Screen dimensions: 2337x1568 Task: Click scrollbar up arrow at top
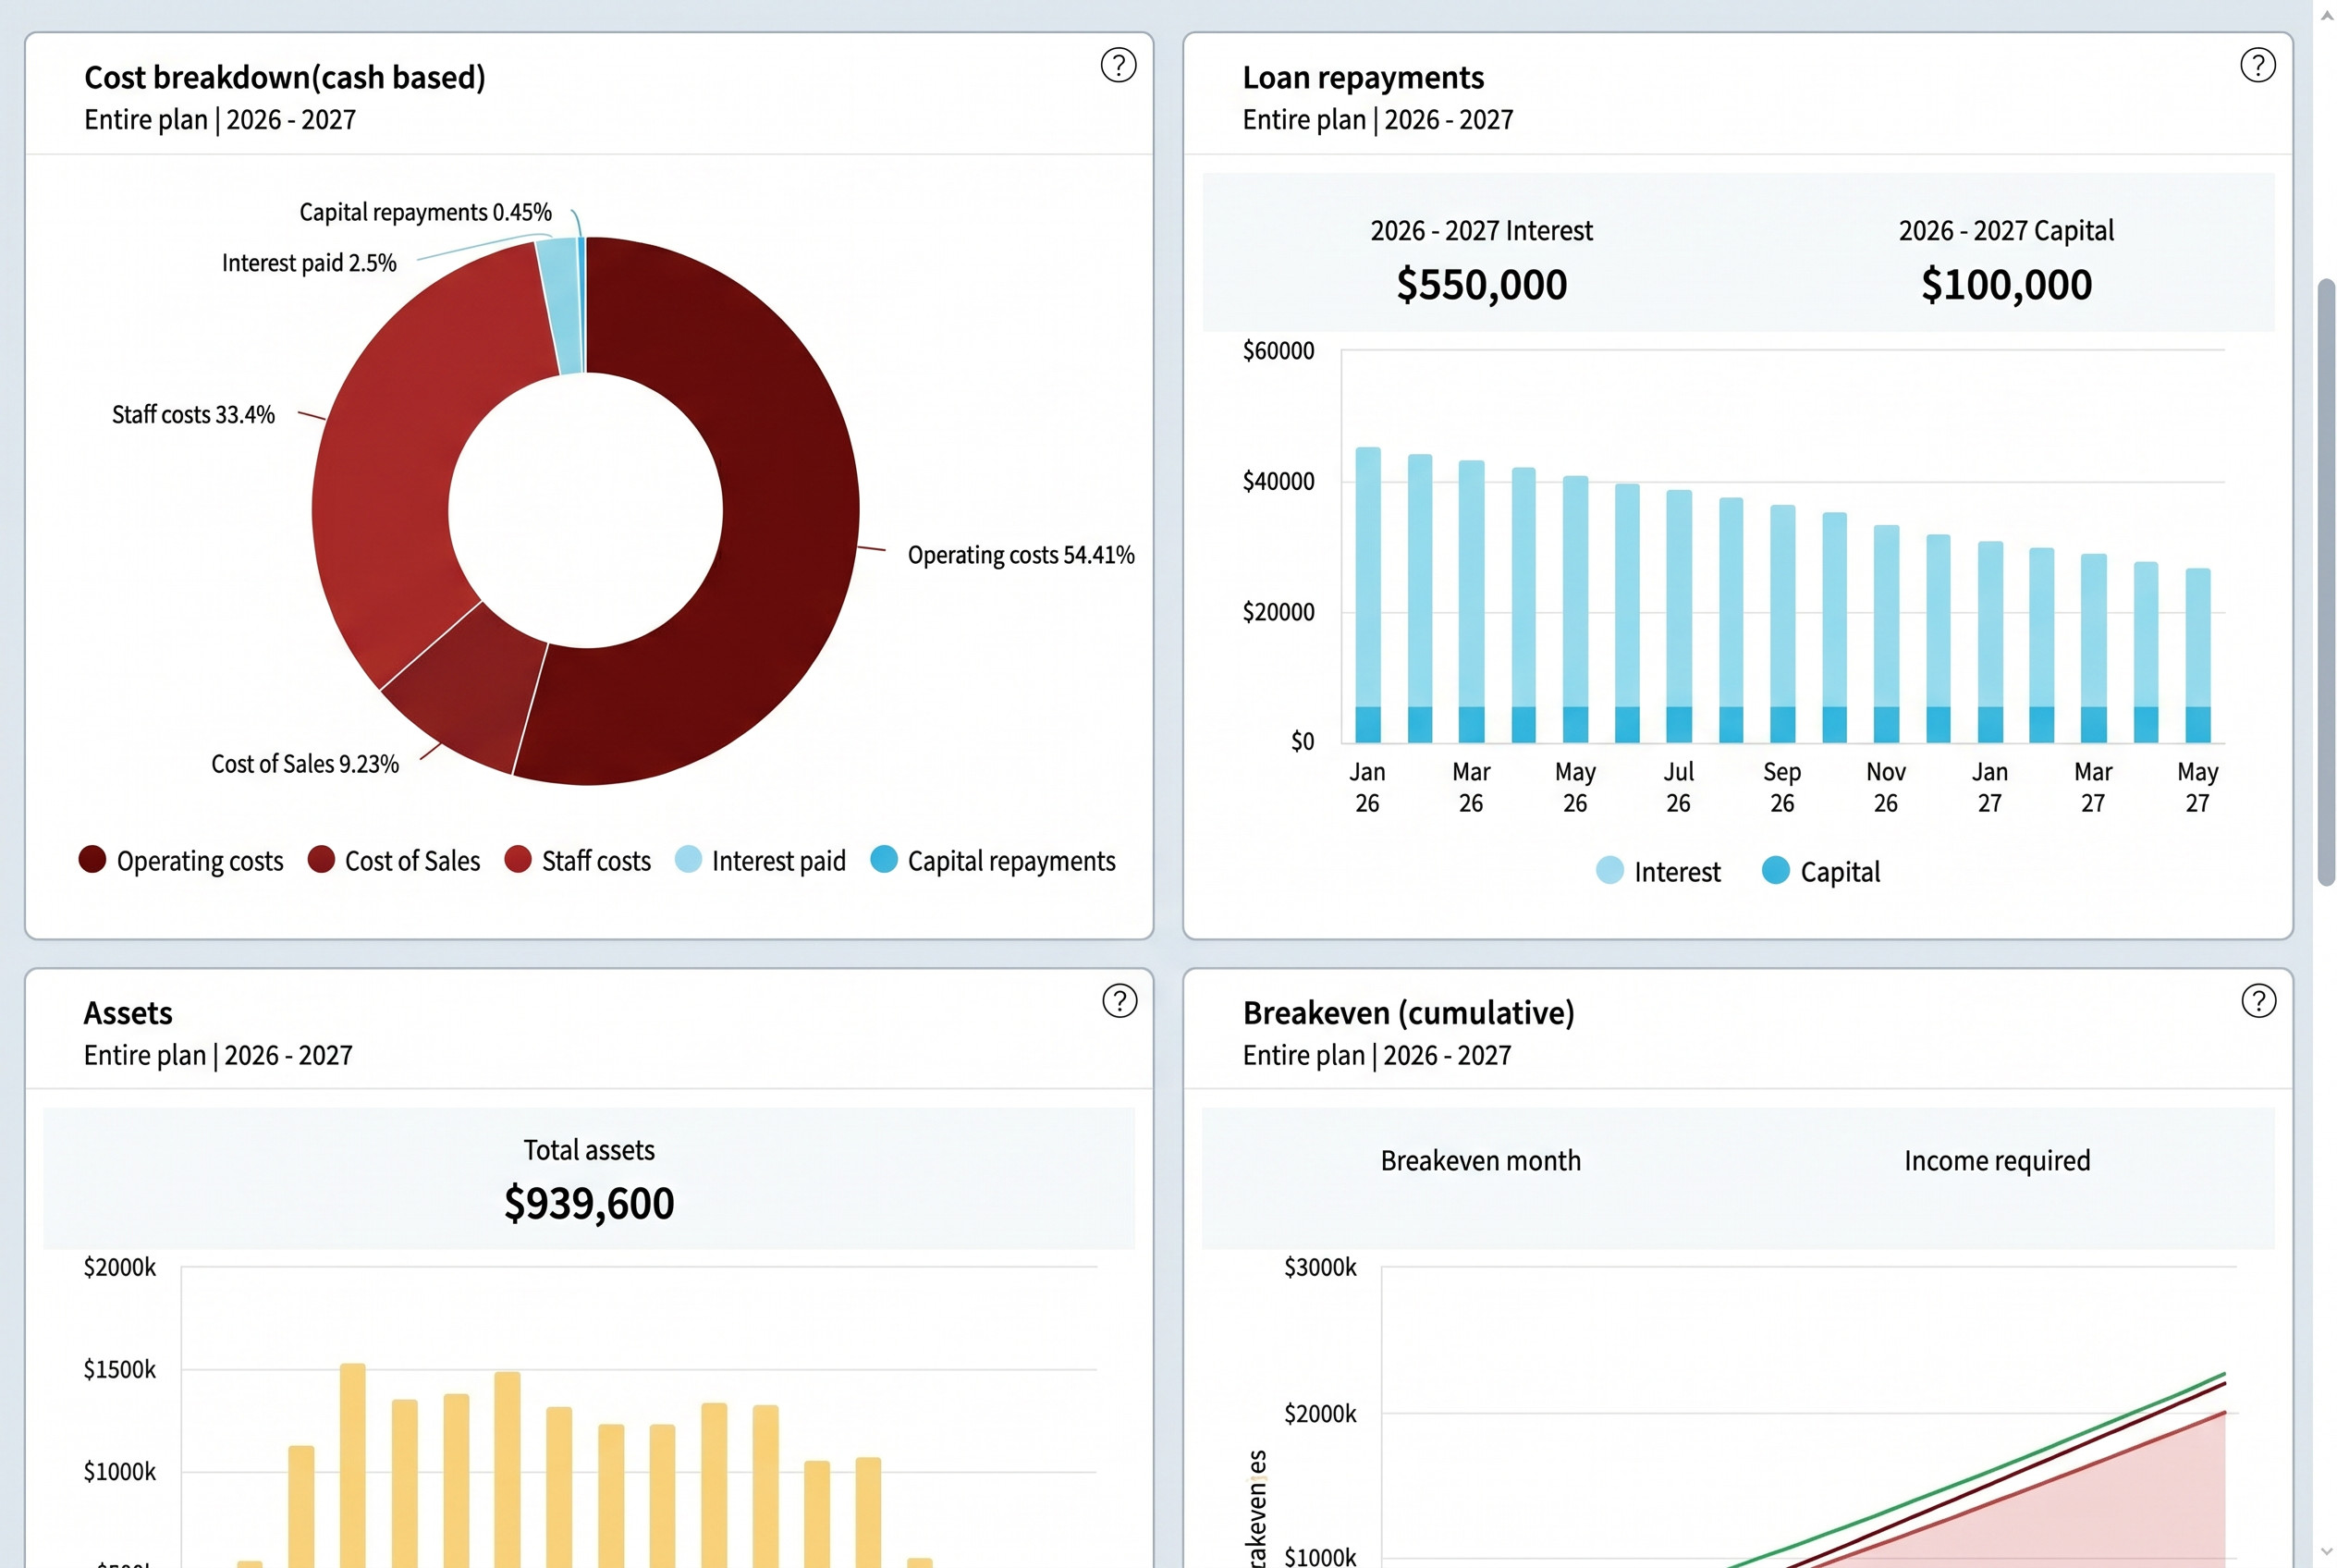tap(2326, 15)
